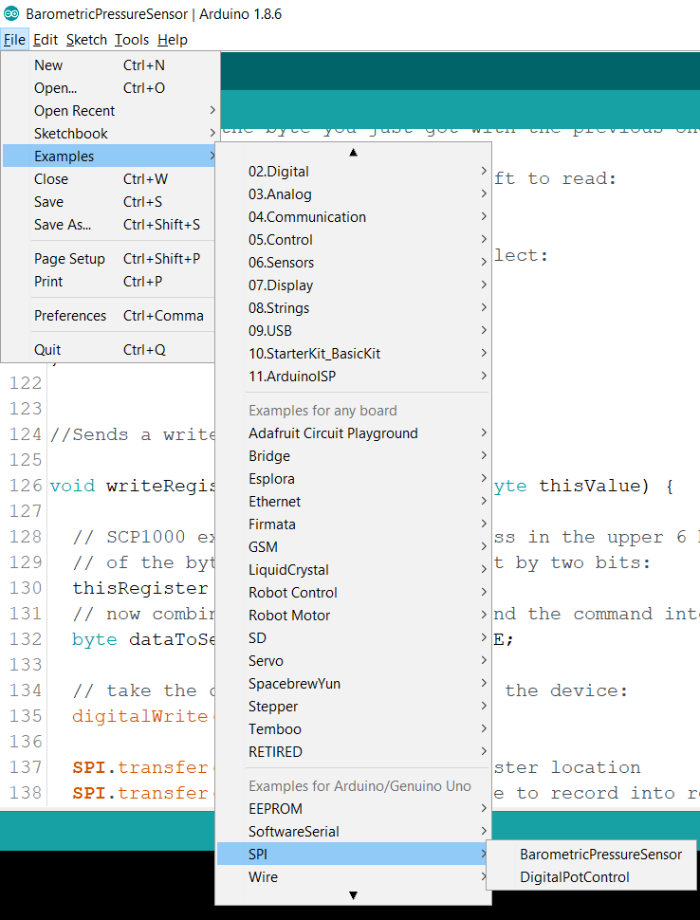Open the Edit menu
The width and height of the screenshot is (700, 920).
45,40
